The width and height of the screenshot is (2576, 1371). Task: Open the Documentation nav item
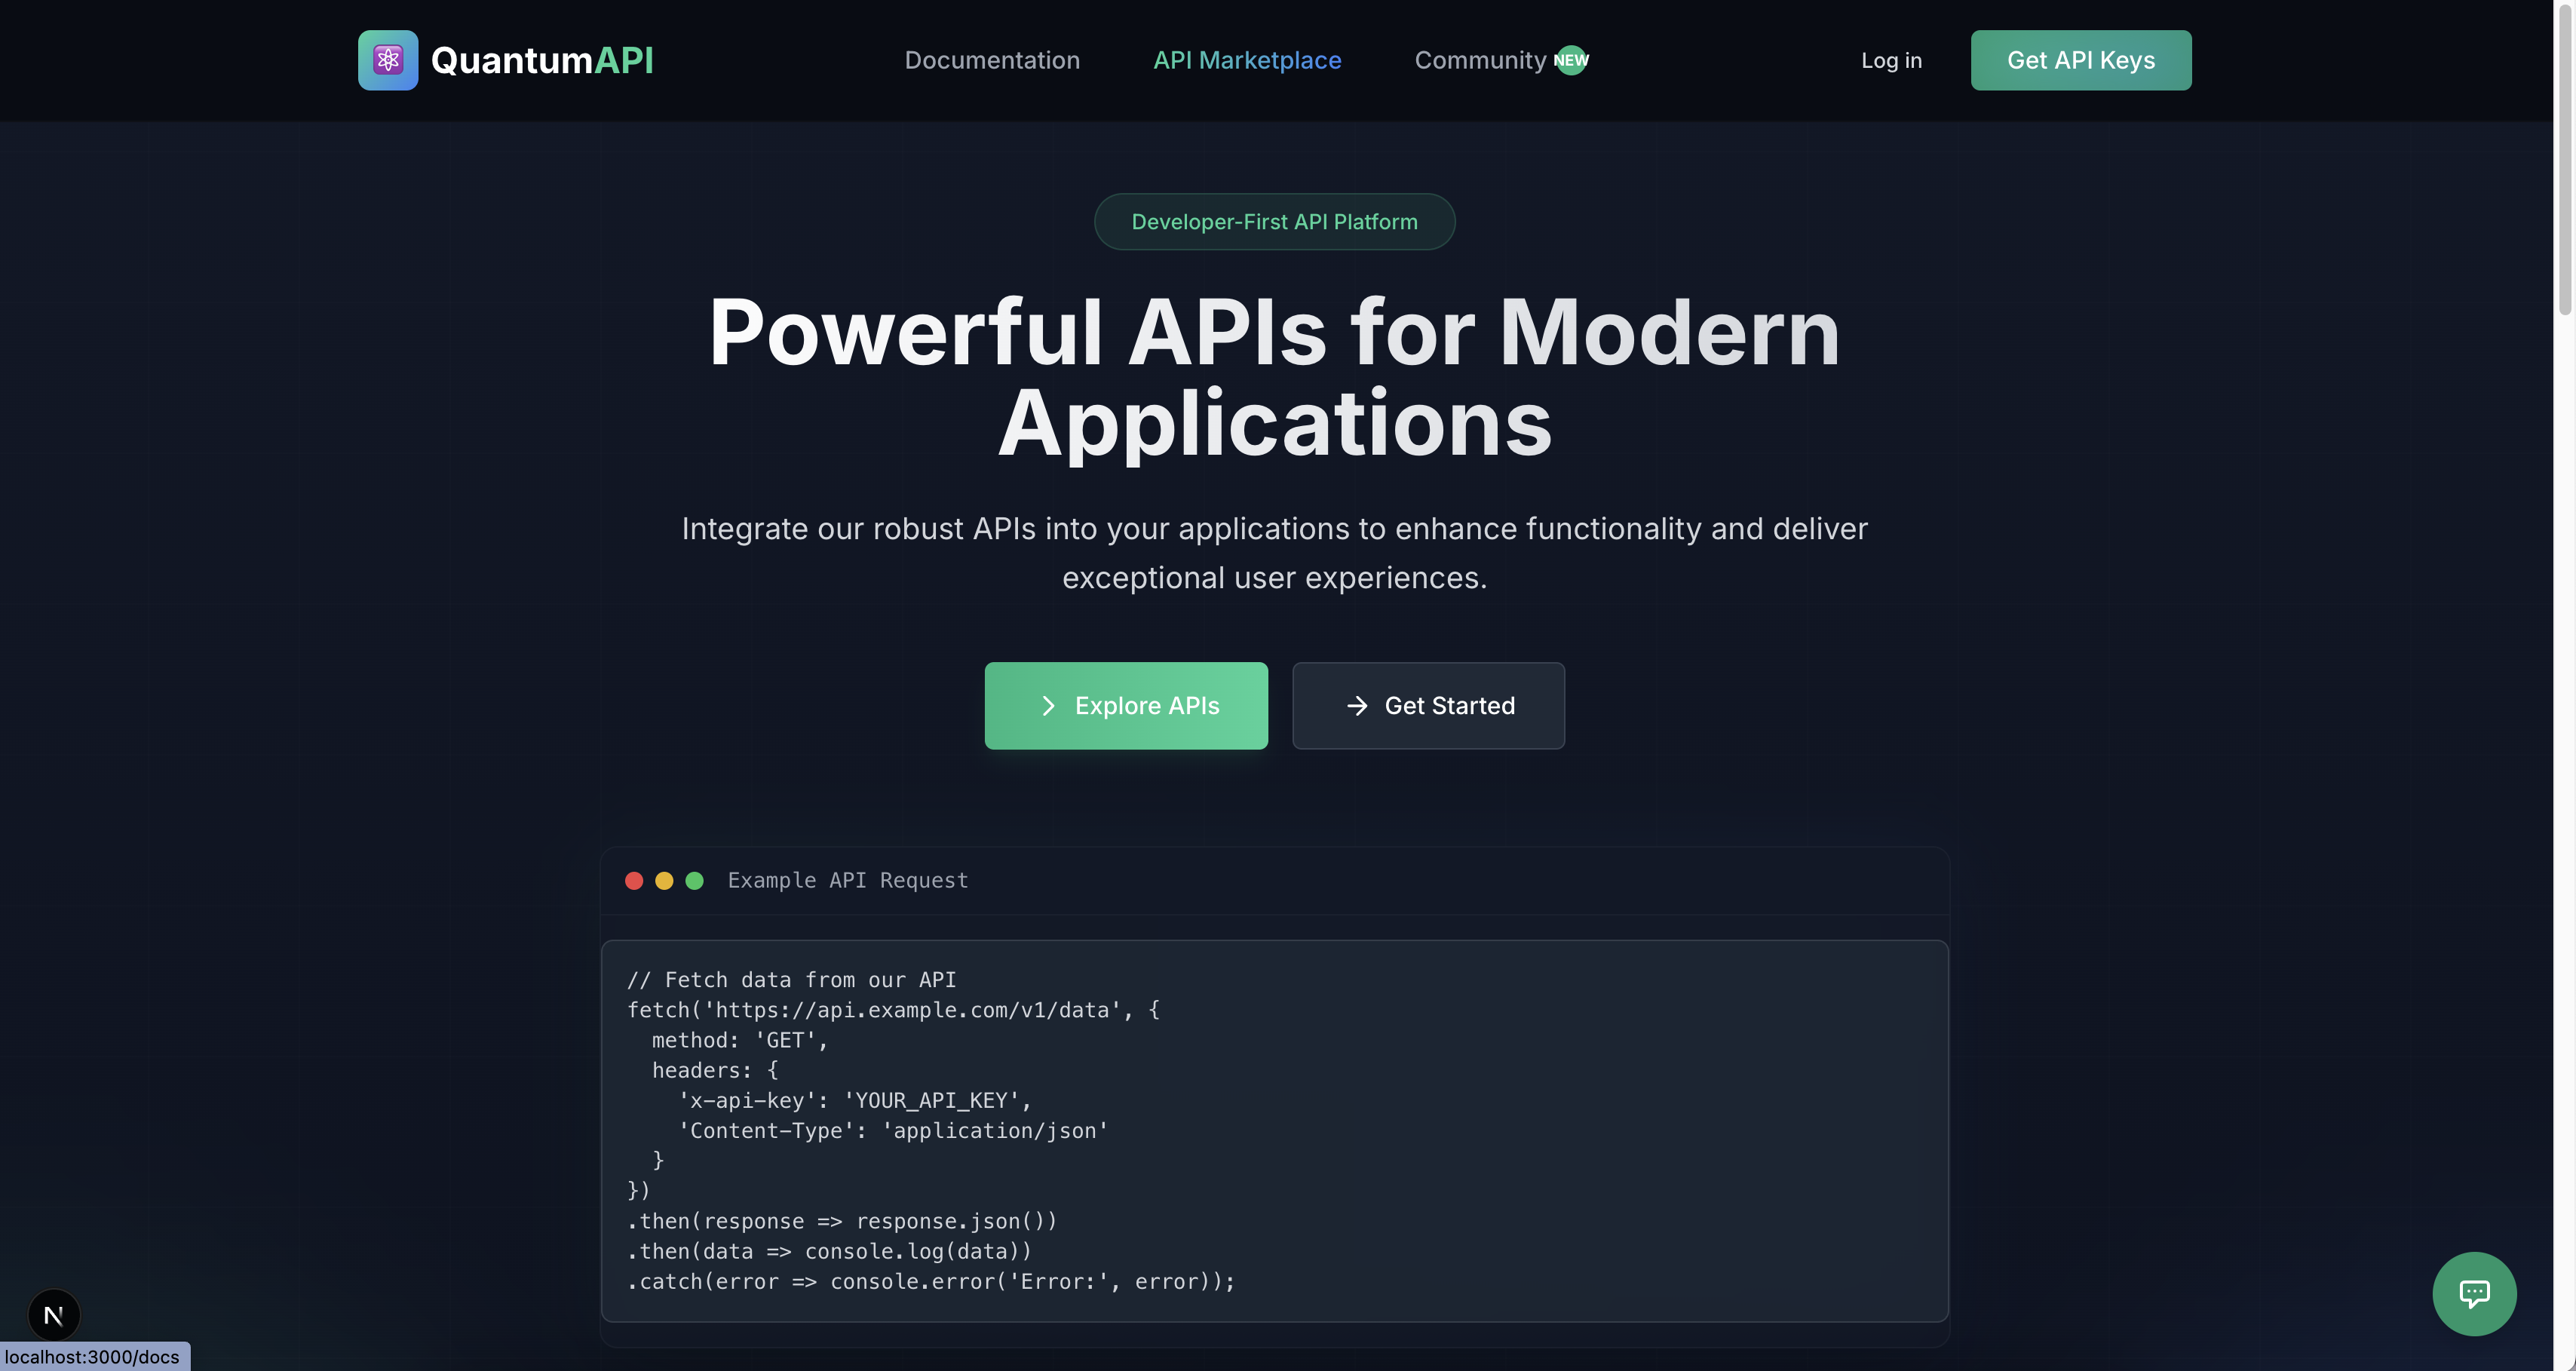click(x=992, y=60)
